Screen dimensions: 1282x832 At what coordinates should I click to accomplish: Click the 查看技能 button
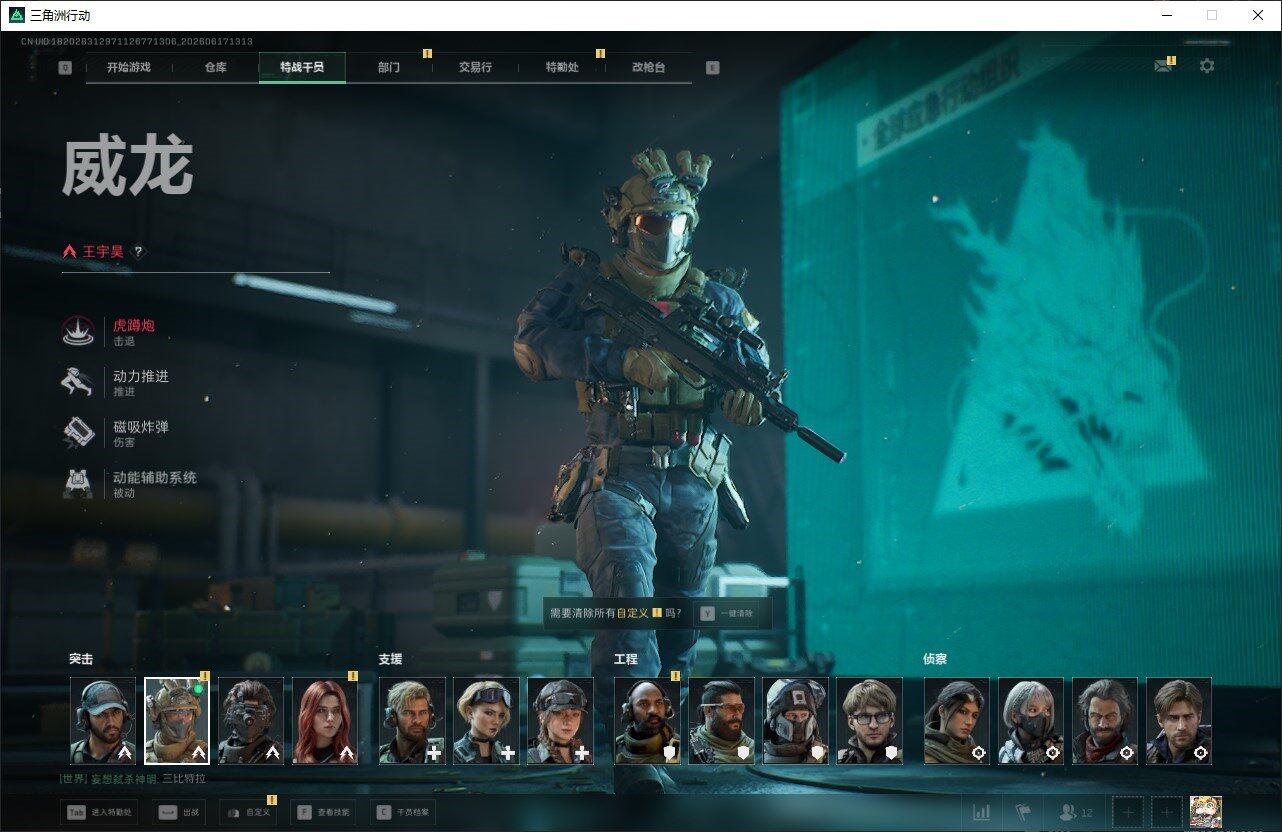coord(323,812)
